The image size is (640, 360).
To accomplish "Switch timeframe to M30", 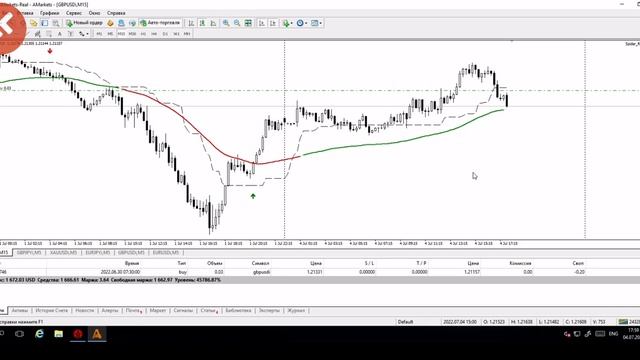I will [x=132, y=34].
